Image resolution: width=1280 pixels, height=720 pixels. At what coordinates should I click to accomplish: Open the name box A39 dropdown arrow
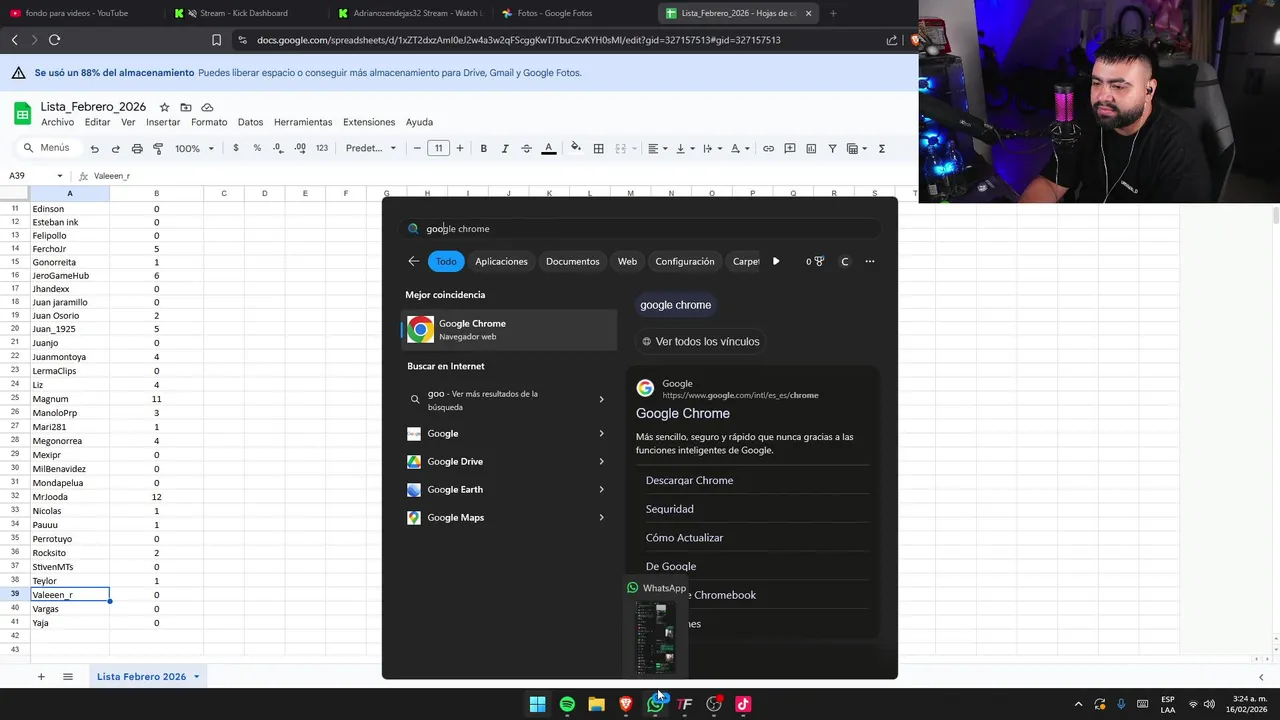60,176
